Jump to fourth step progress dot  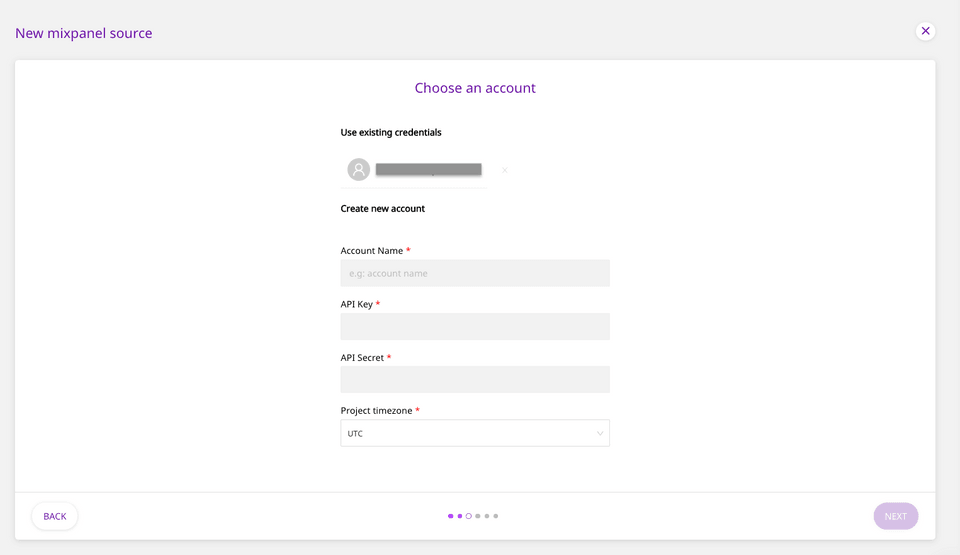point(478,516)
